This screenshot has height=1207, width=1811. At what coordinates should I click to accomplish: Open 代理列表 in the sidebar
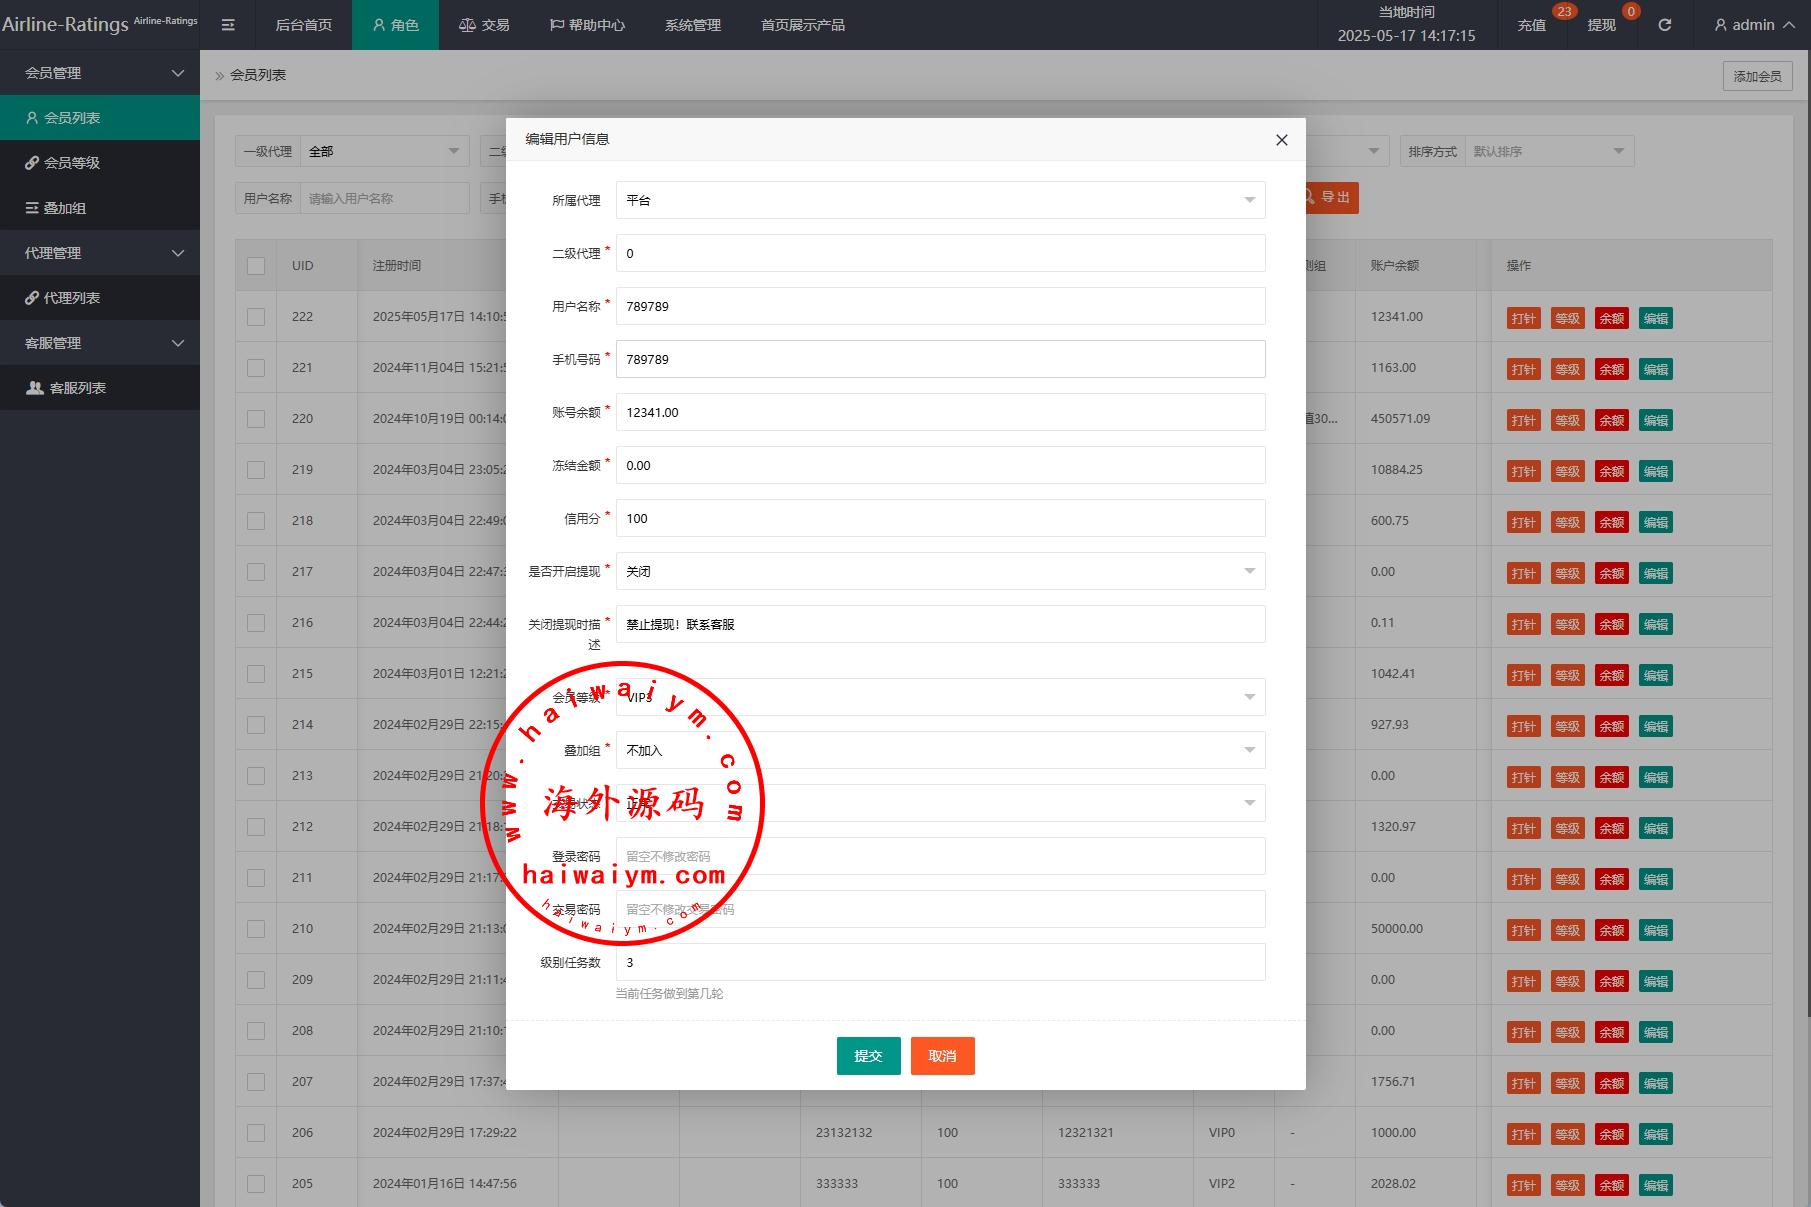coord(72,298)
